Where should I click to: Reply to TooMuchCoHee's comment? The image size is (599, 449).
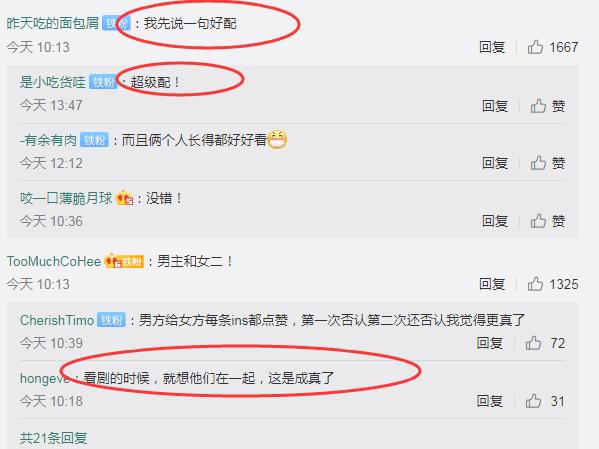pos(492,284)
